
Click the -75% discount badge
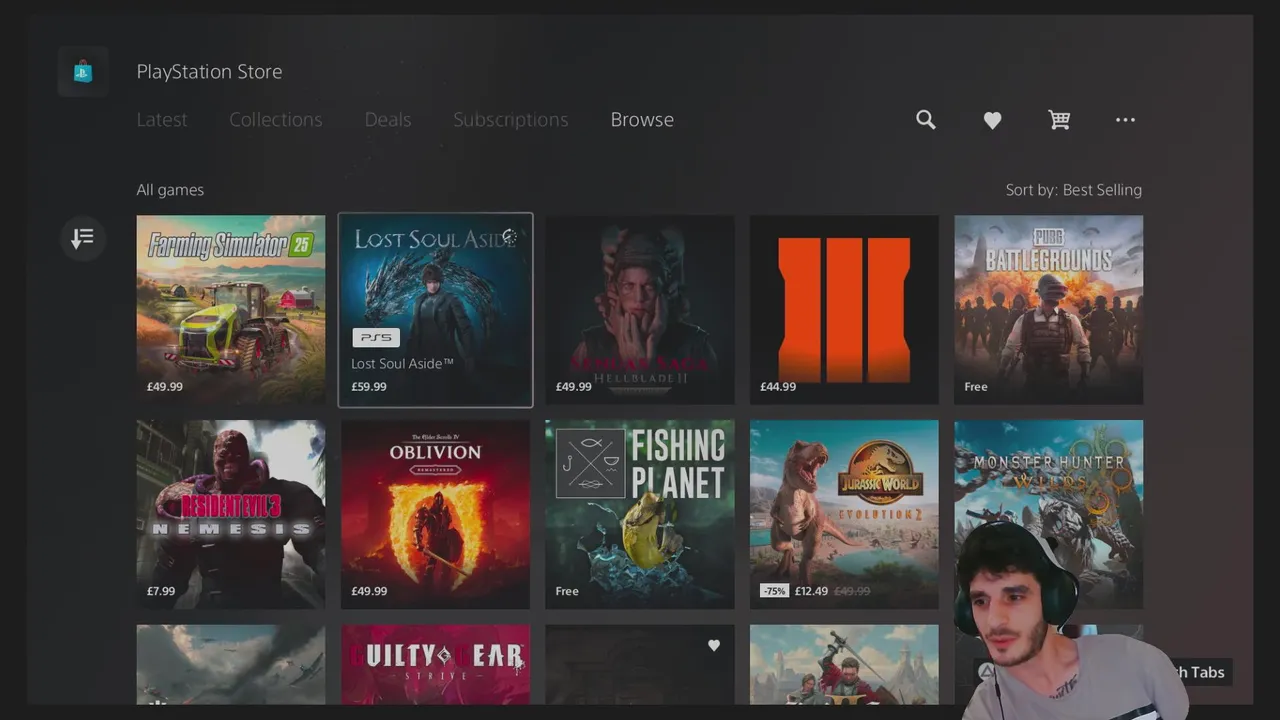[x=774, y=591]
